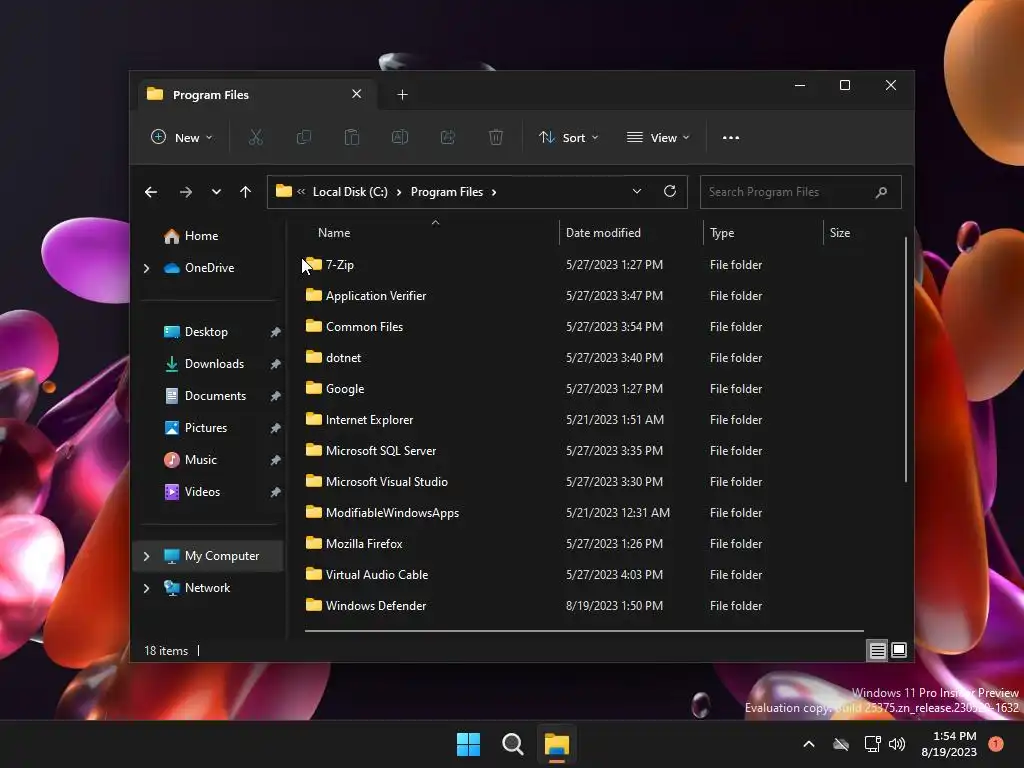The width and height of the screenshot is (1024, 768).
Task: Select the Common Files folder
Action: (x=584, y=327)
